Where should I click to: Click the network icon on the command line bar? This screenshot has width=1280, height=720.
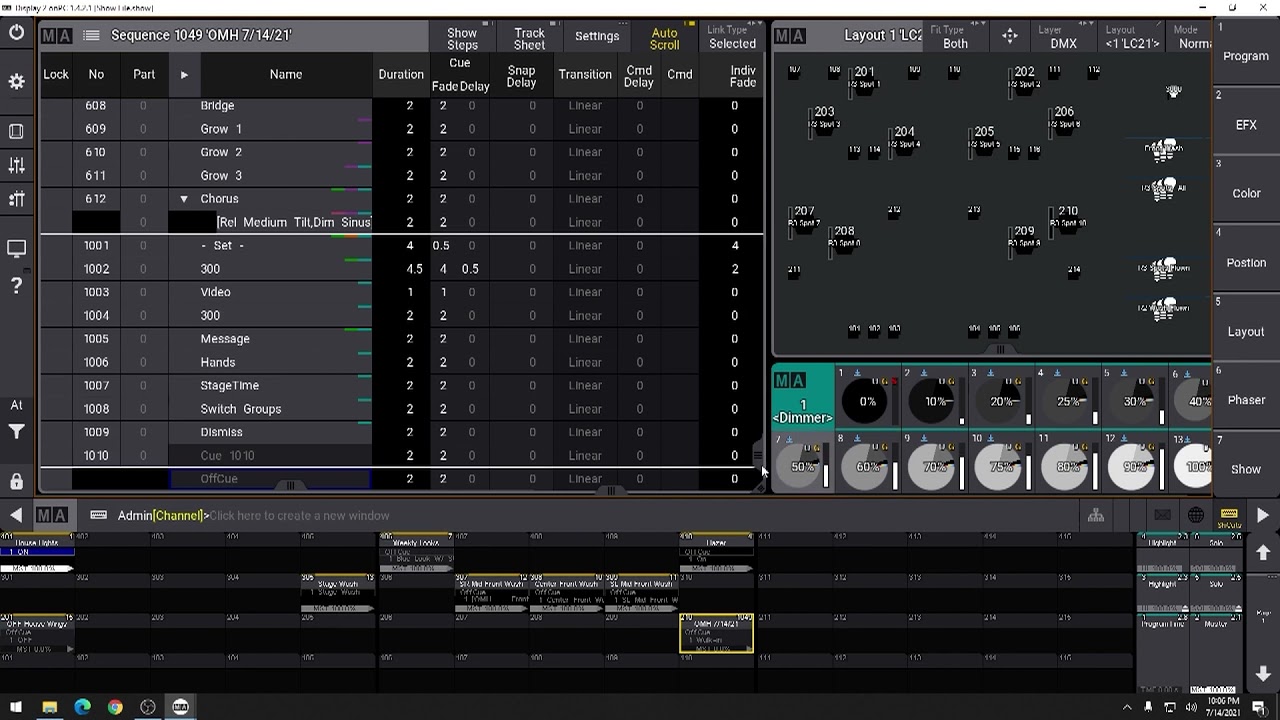1096,515
